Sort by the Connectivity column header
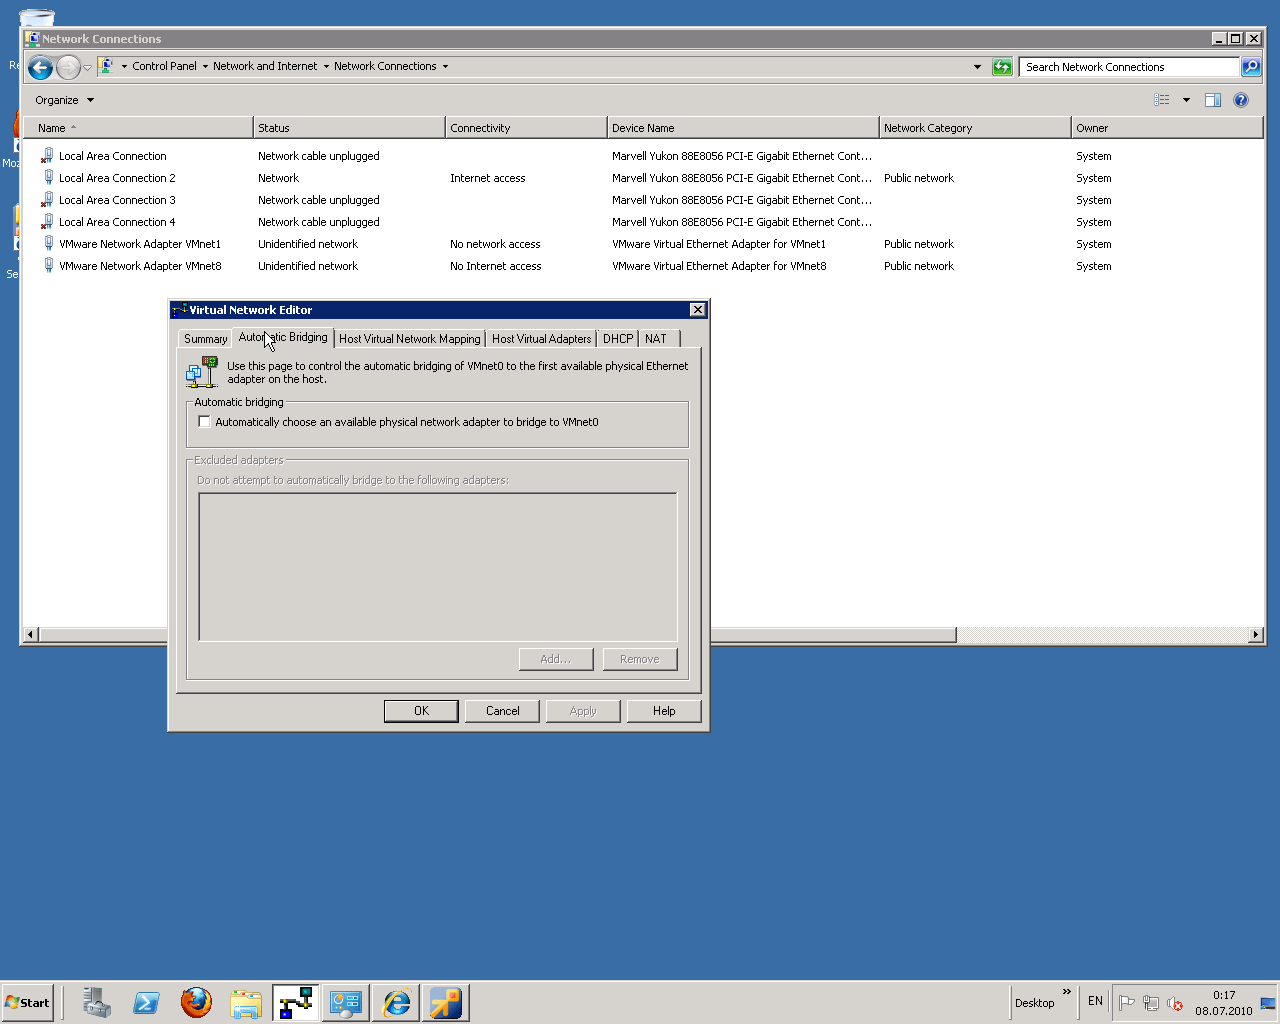1280x1024 pixels. 526,128
